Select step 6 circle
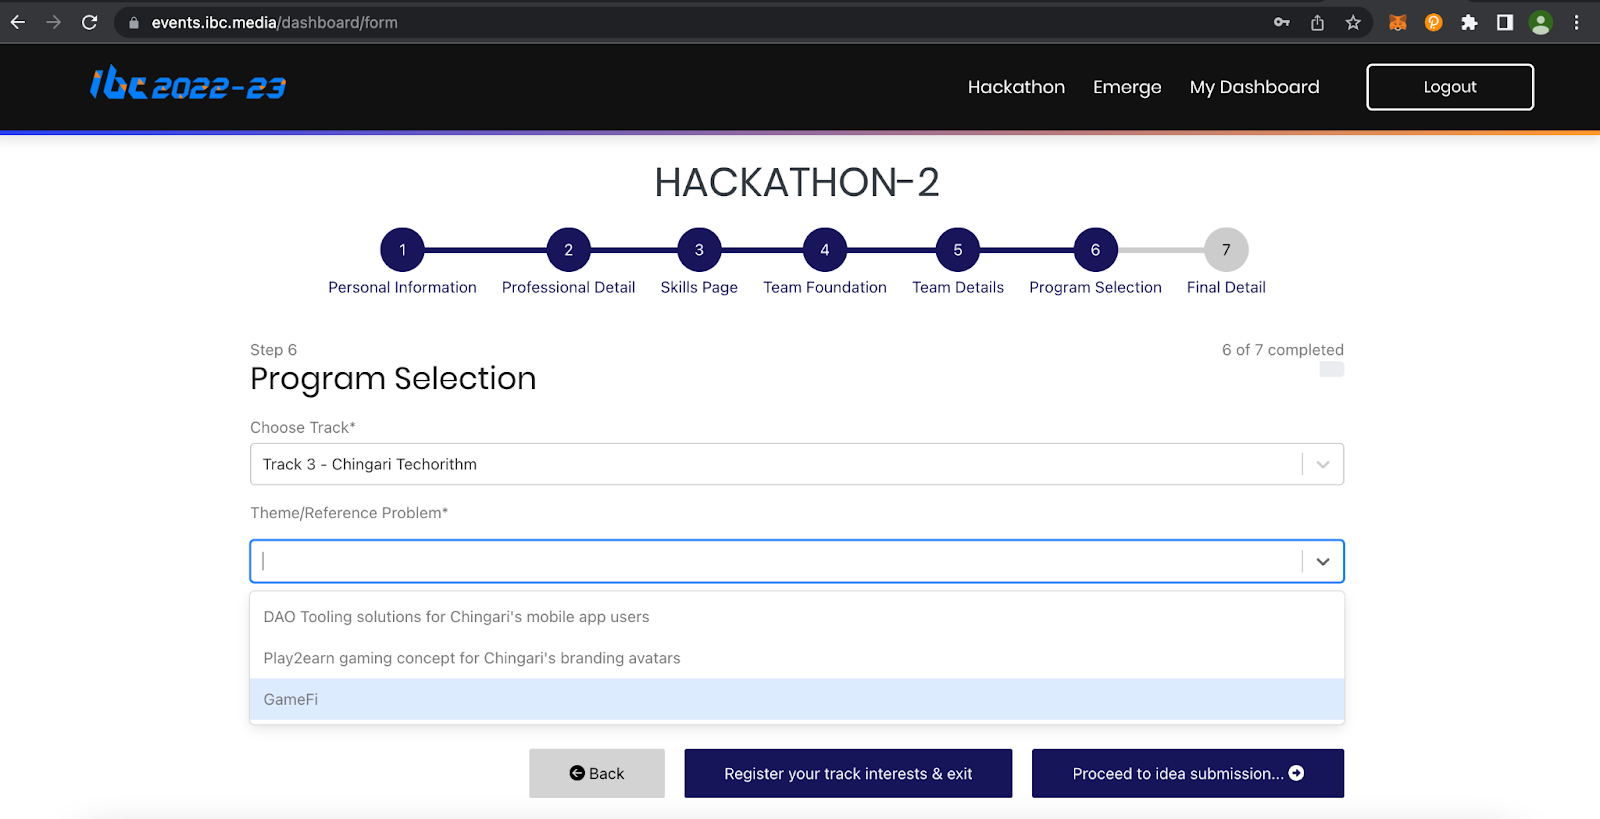Image resolution: width=1600 pixels, height=819 pixels. [1096, 250]
